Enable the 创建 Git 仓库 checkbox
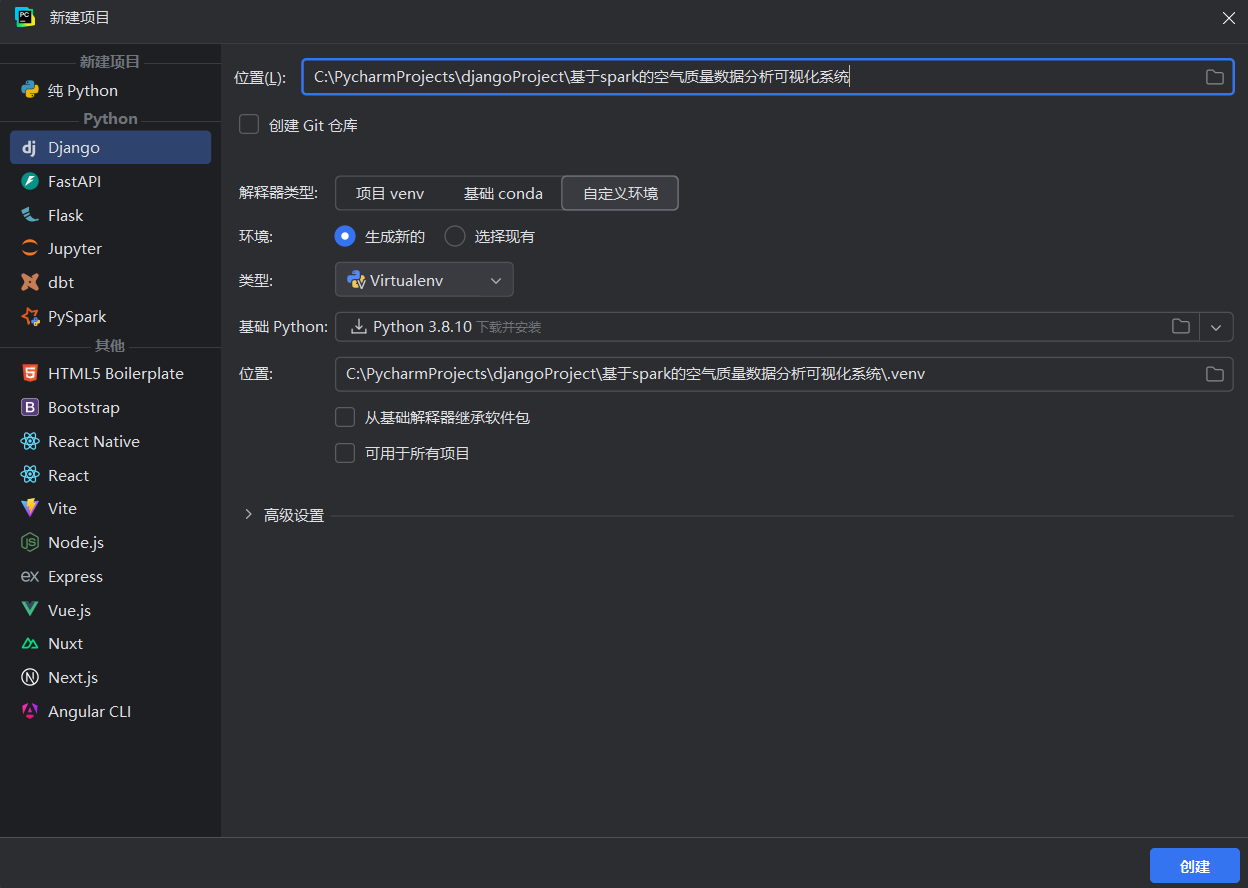Viewport: 1248px width, 888px height. [x=249, y=125]
